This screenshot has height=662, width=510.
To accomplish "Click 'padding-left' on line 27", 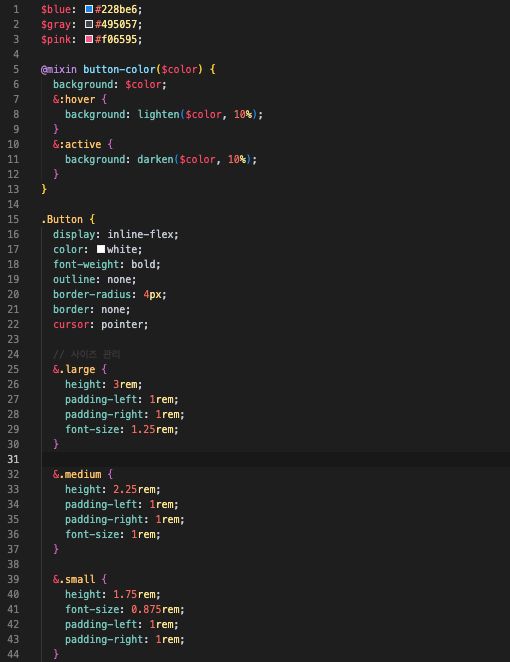I will (101, 399).
